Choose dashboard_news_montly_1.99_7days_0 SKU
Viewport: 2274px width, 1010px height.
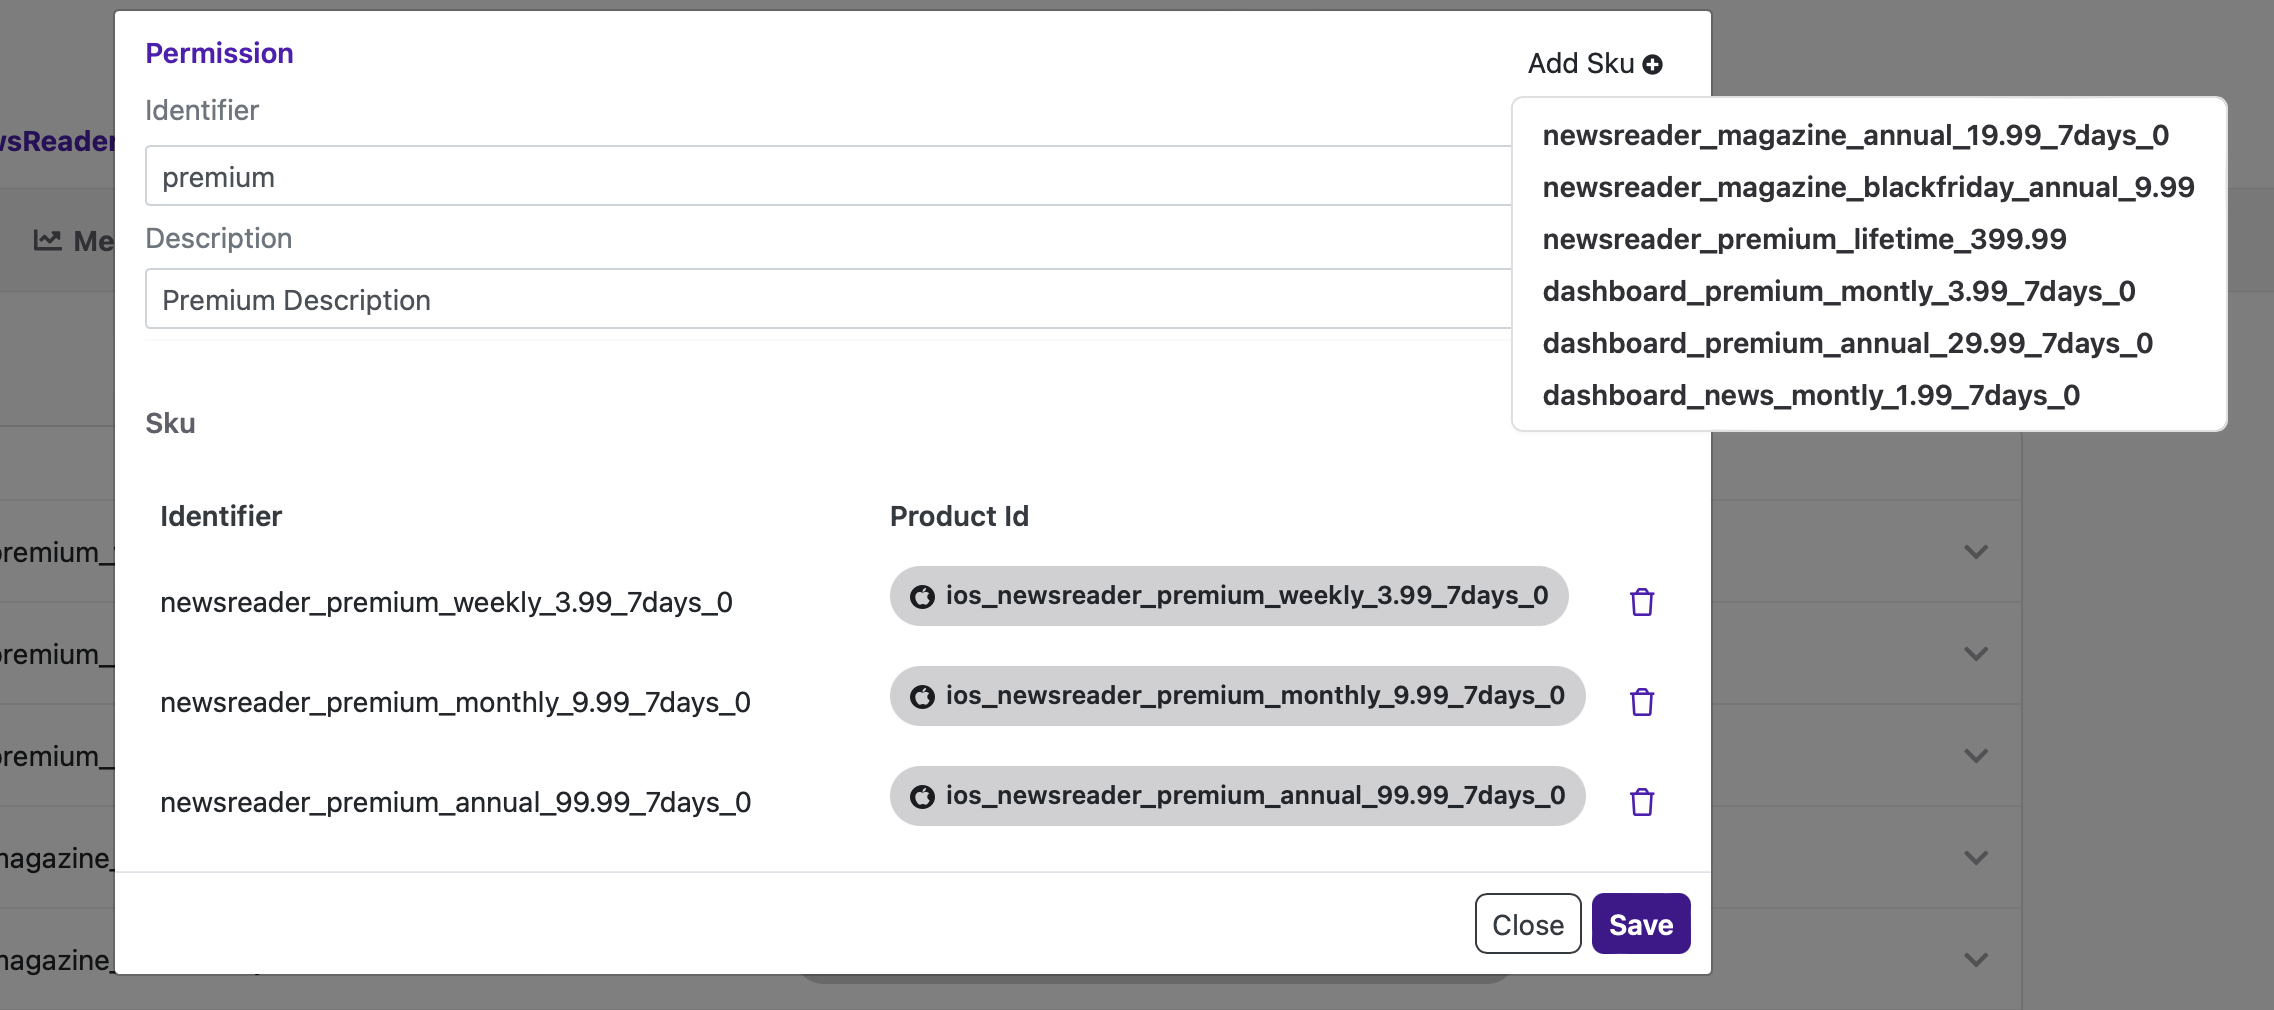click(1810, 395)
